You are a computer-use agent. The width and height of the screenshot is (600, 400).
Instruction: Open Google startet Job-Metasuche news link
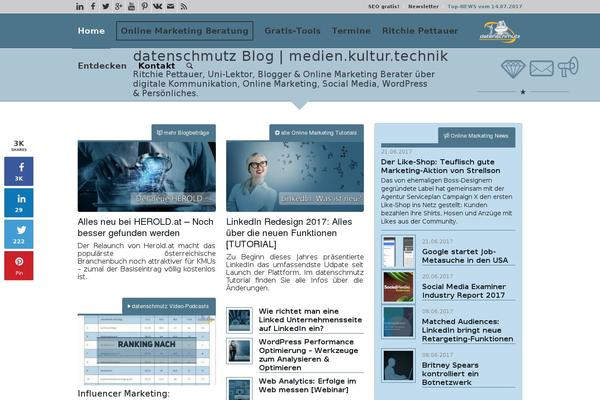[x=465, y=256]
